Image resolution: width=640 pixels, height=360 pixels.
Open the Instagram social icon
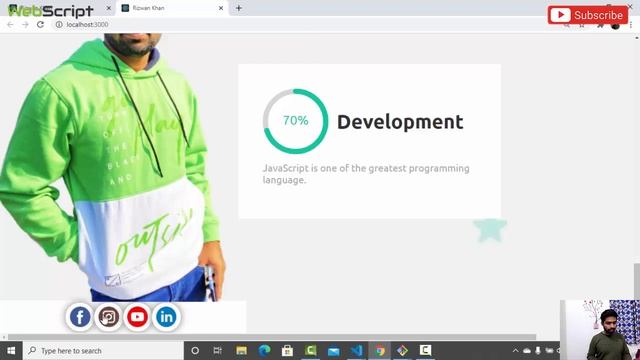108,317
